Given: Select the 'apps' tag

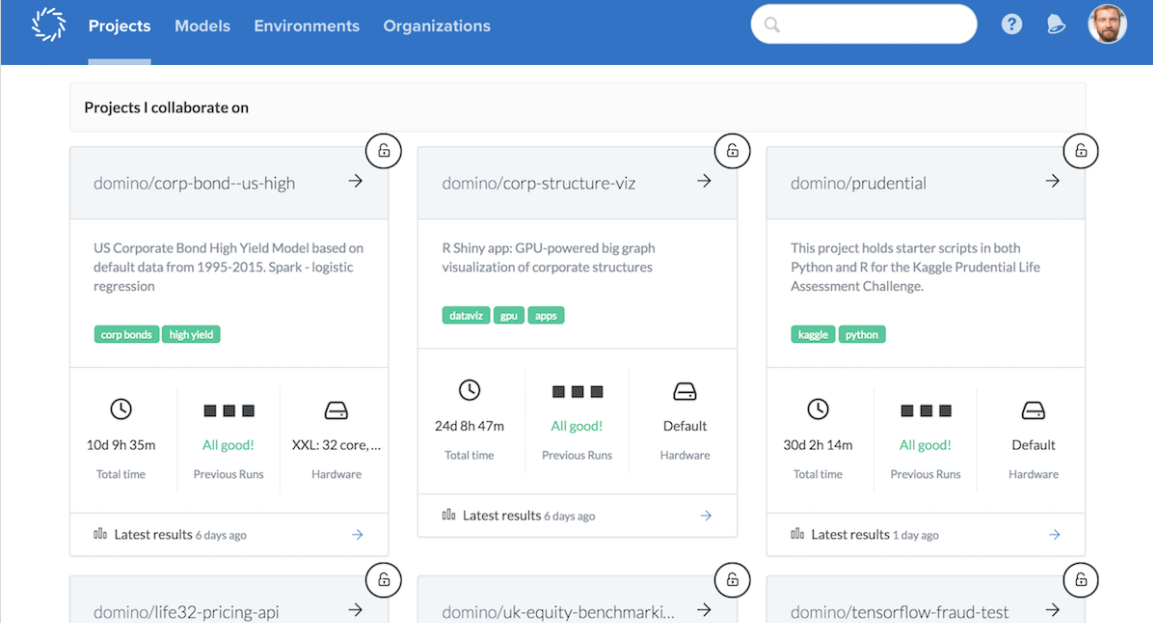Looking at the screenshot, I should 546,316.
